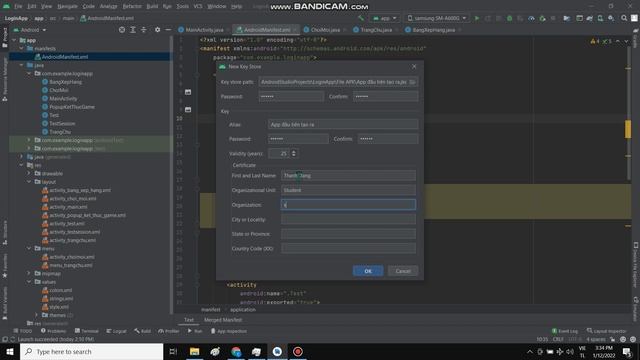The image size is (640, 360).
Task: Click the key Alias field
Action: 343,124
